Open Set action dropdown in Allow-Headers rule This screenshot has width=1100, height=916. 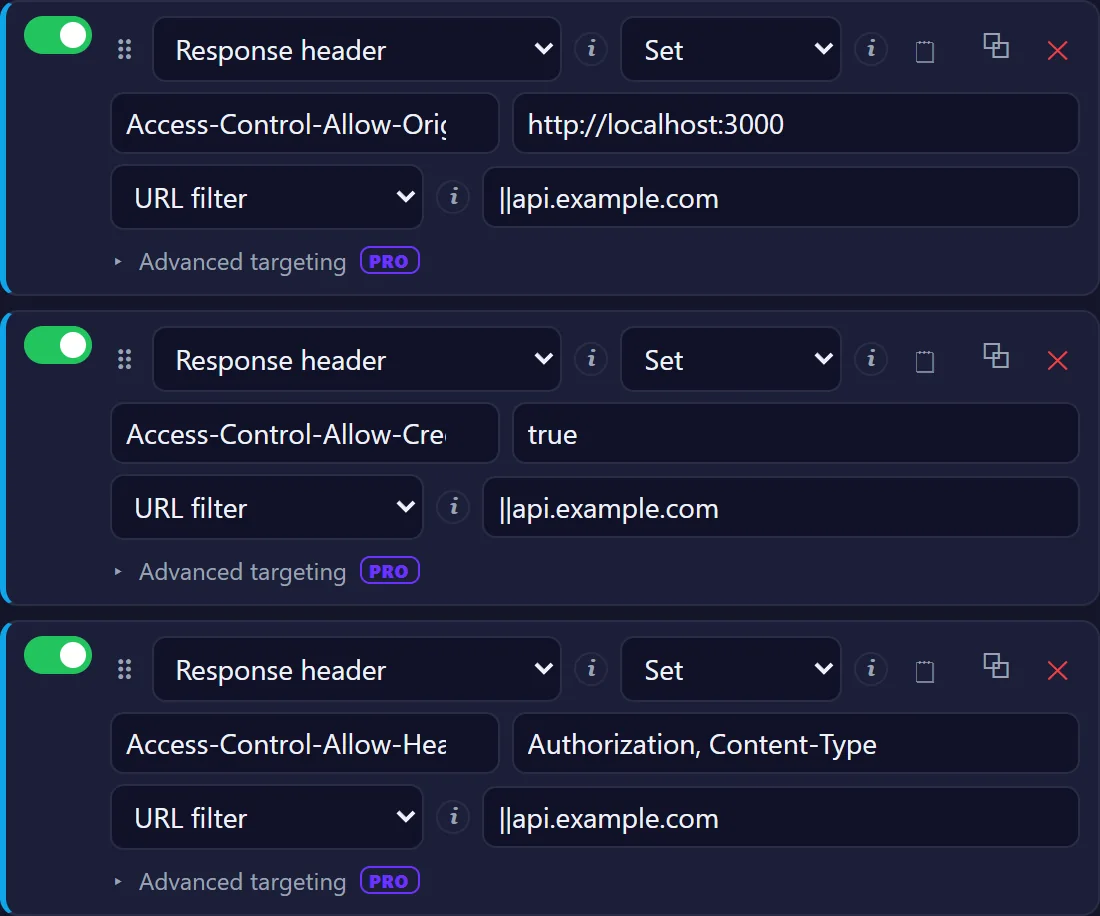click(731, 669)
